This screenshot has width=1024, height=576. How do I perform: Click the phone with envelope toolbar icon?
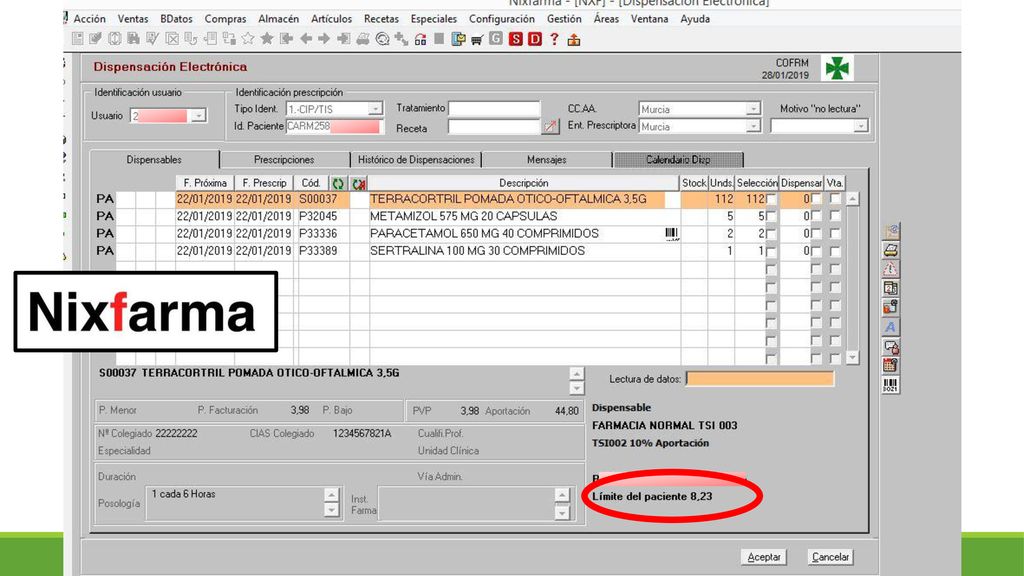(x=458, y=39)
